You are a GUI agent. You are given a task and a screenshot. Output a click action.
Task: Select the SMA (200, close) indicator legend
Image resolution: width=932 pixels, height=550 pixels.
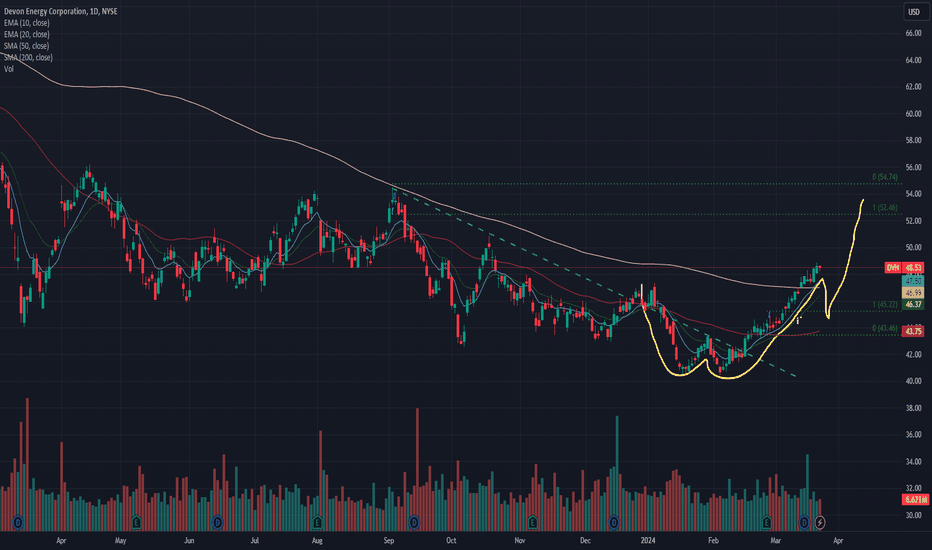(29, 57)
